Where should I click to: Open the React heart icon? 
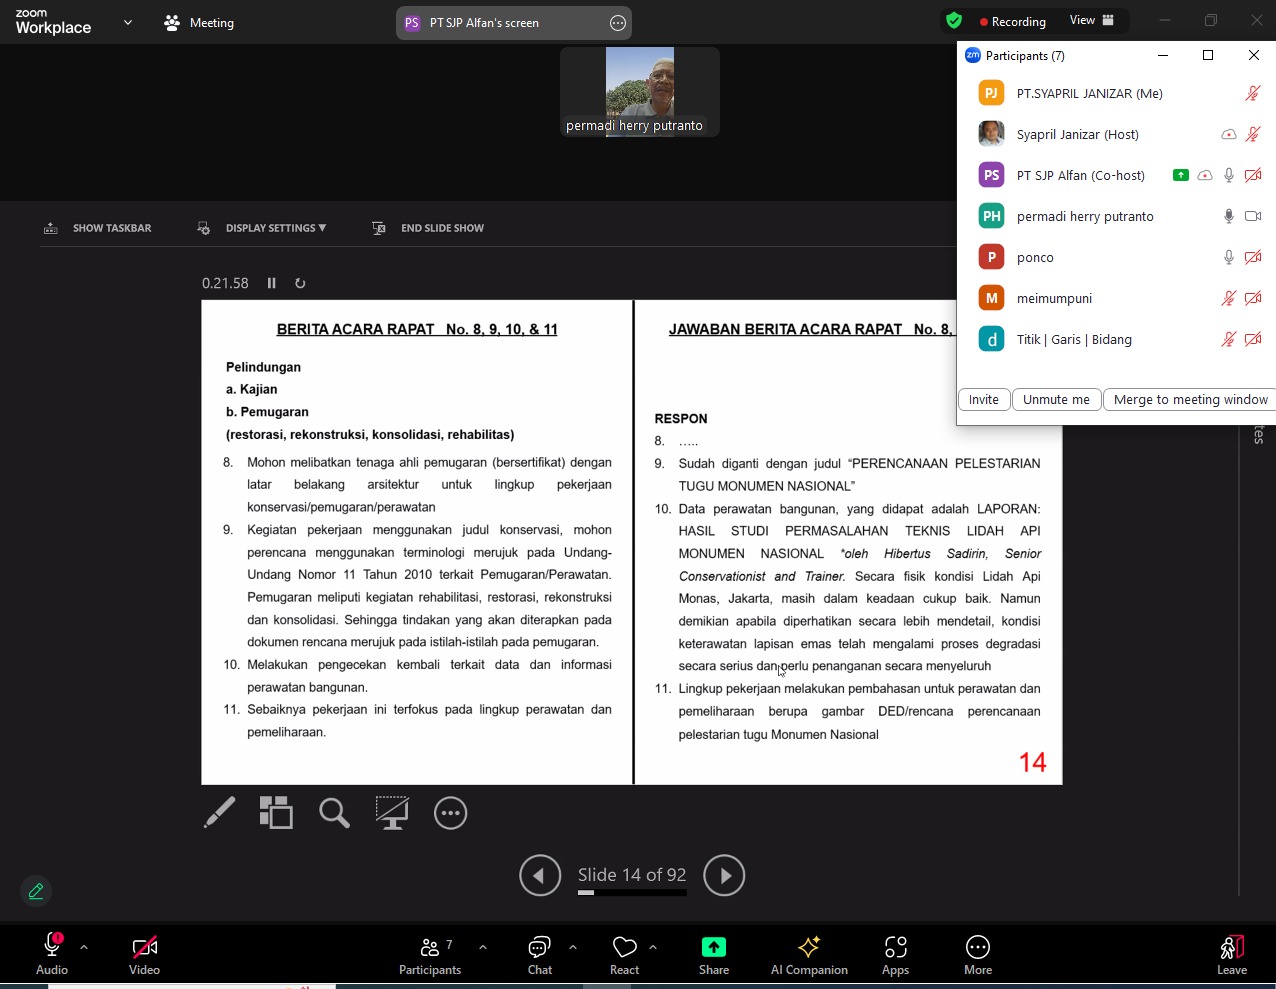point(624,955)
